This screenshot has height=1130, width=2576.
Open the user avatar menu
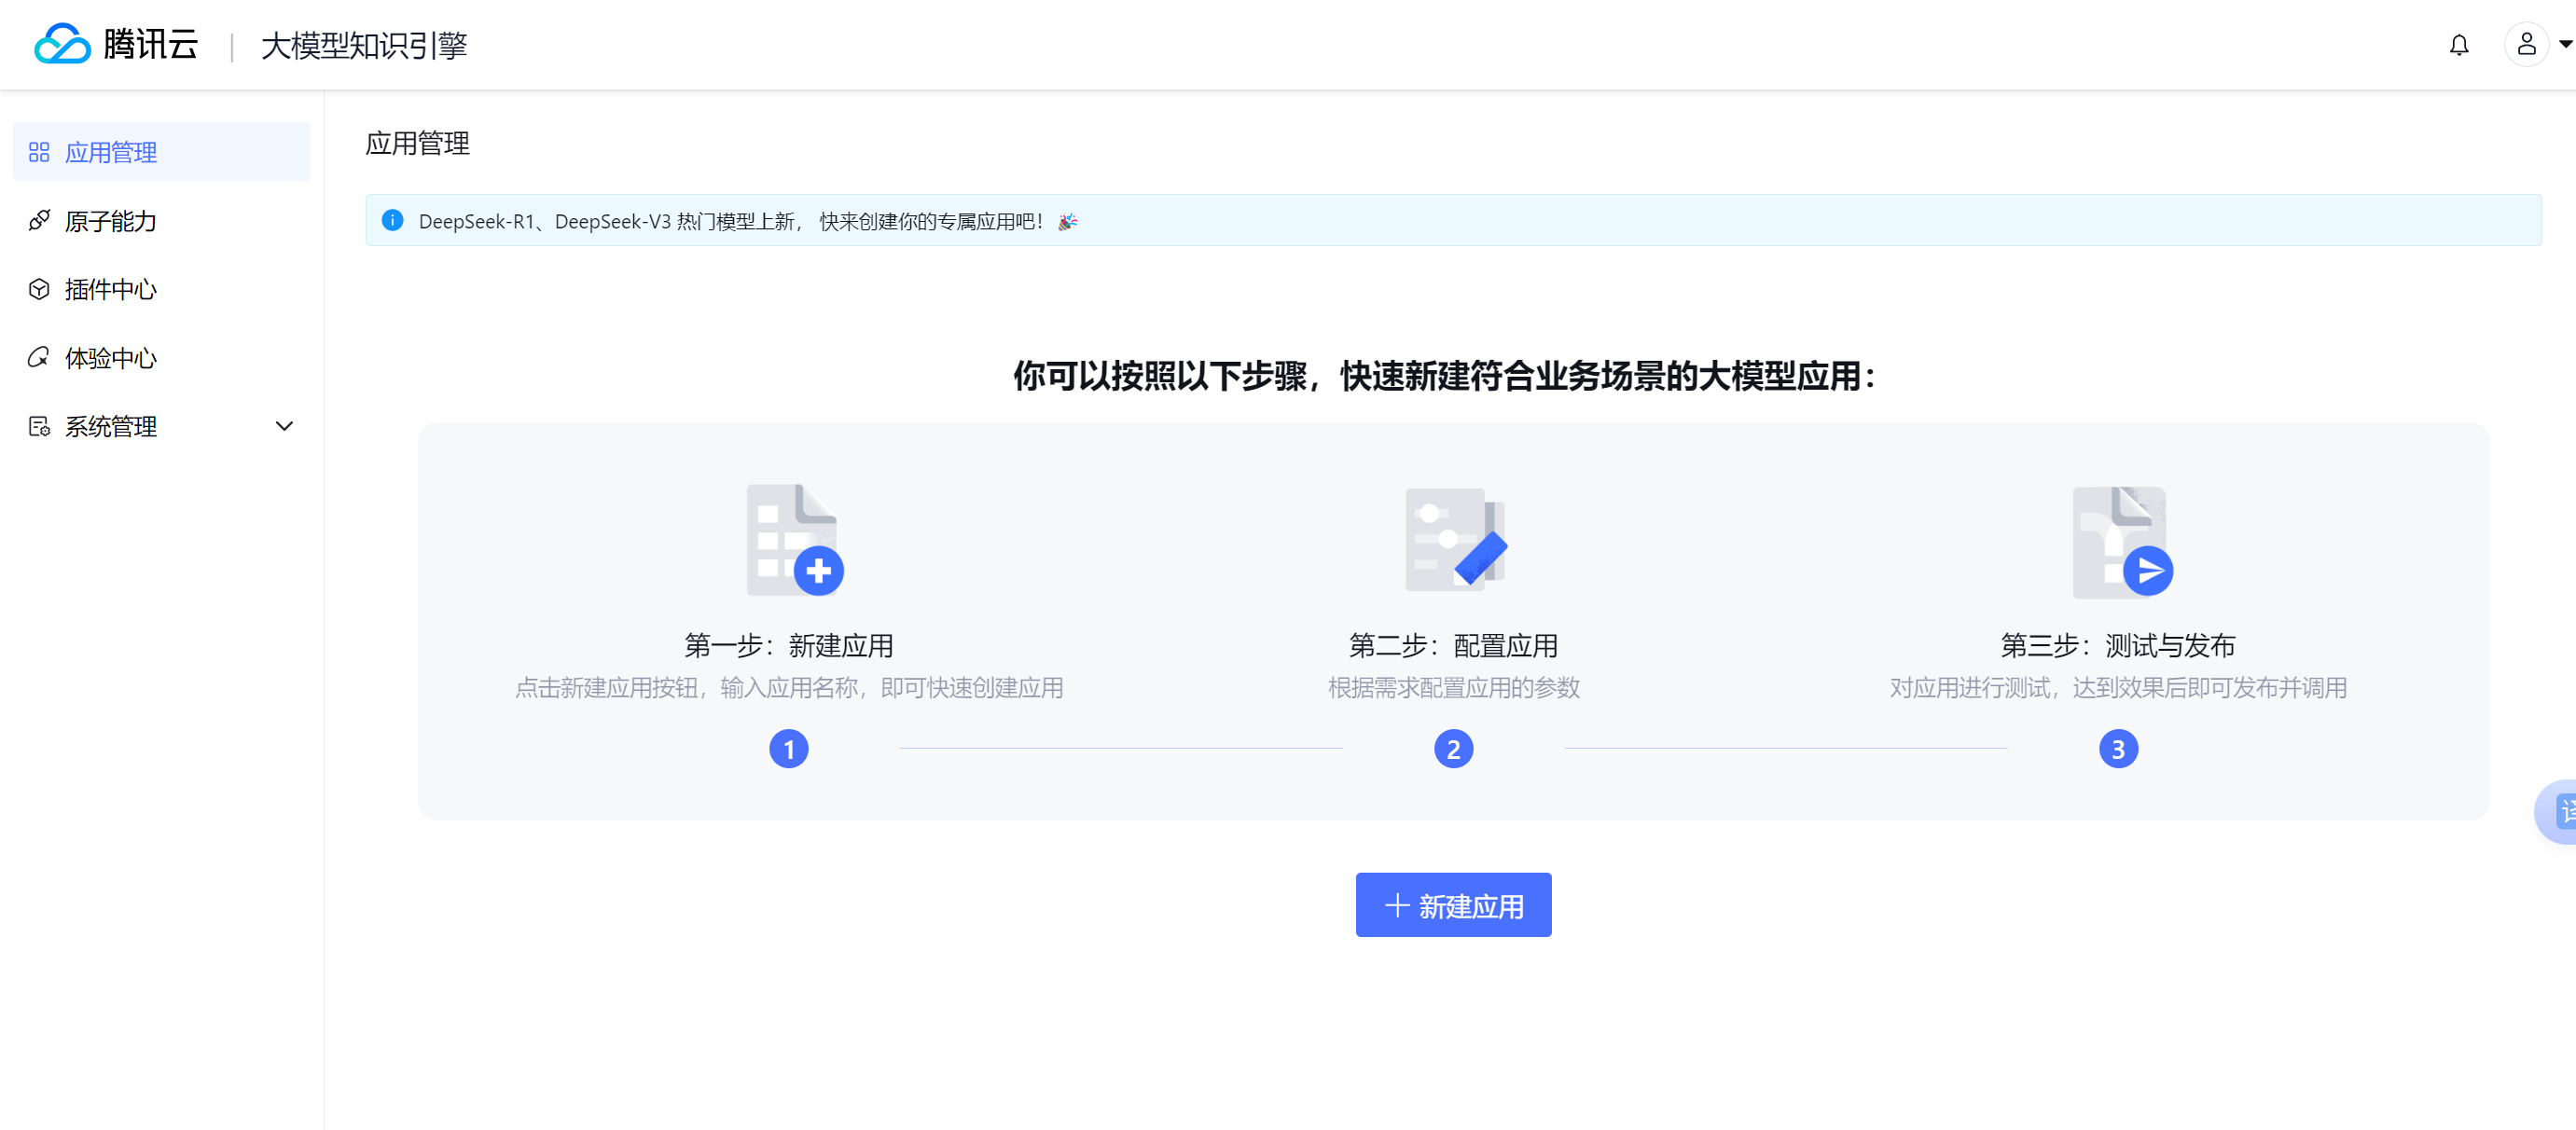click(2526, 44)
